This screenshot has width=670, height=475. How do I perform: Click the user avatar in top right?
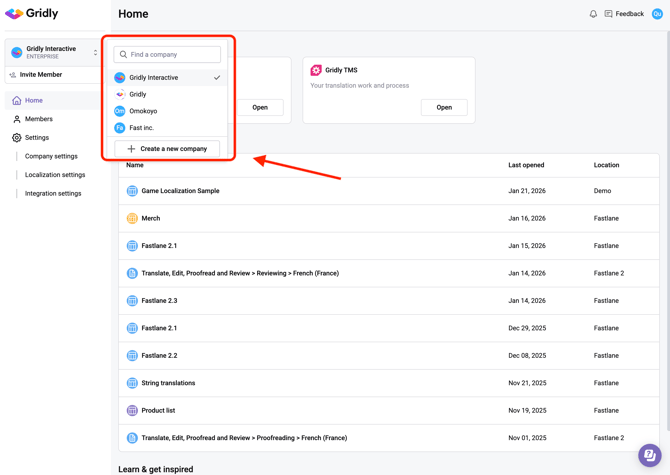coord(657,14)
